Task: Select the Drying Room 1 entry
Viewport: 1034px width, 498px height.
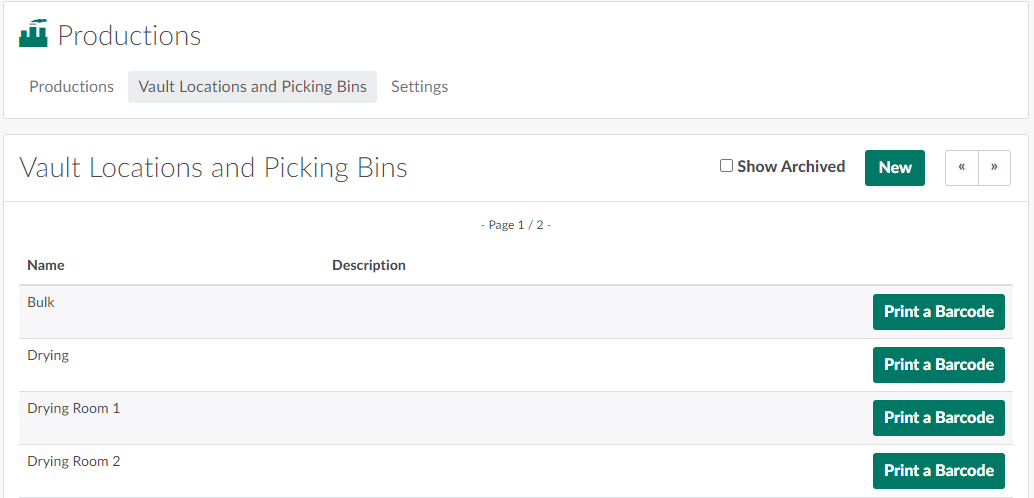Action: [x=73, y=408]
